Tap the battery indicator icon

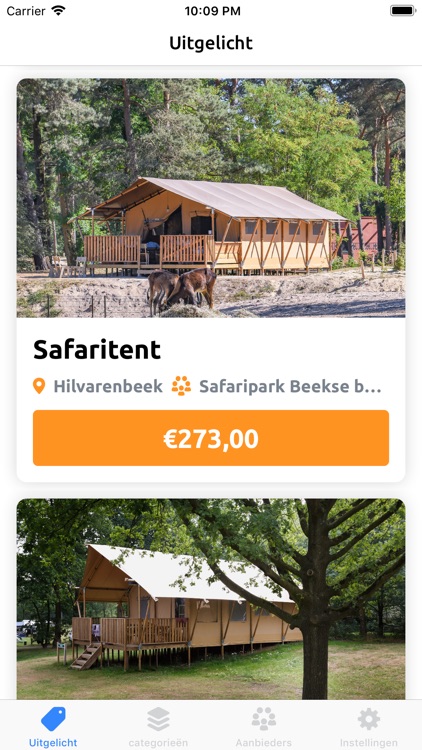click(x=402, y=11)
